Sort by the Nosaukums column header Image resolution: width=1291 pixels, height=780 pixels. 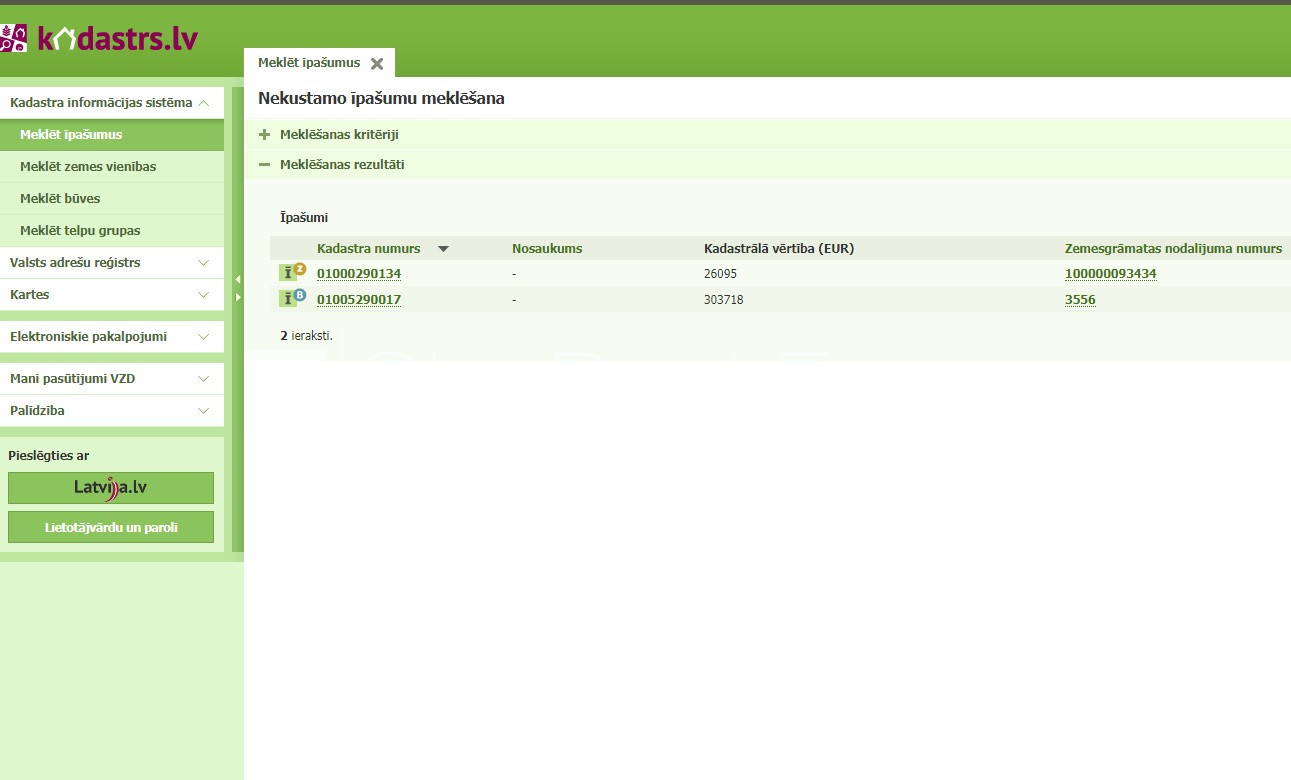coord(547,249)
